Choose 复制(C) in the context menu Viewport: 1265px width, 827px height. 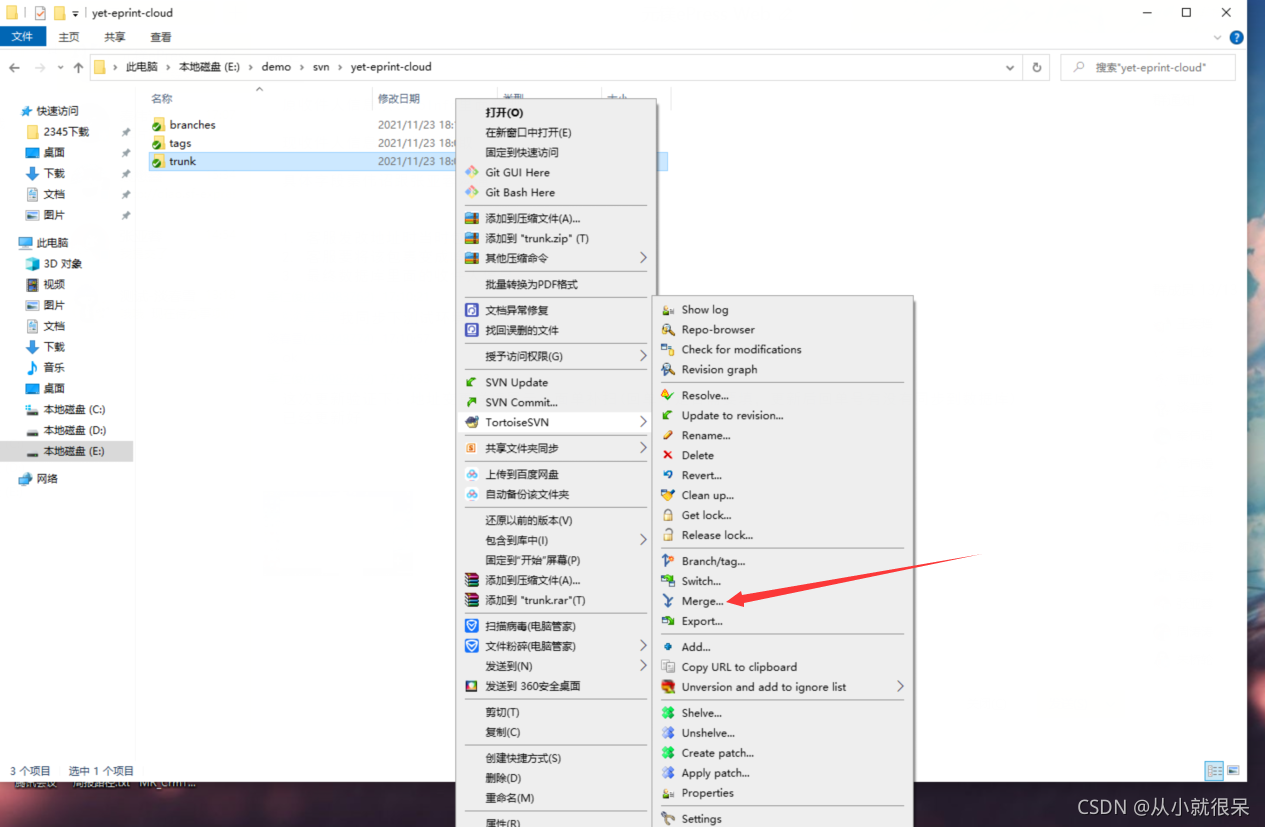pyautogui.click(x=502, y=732)
